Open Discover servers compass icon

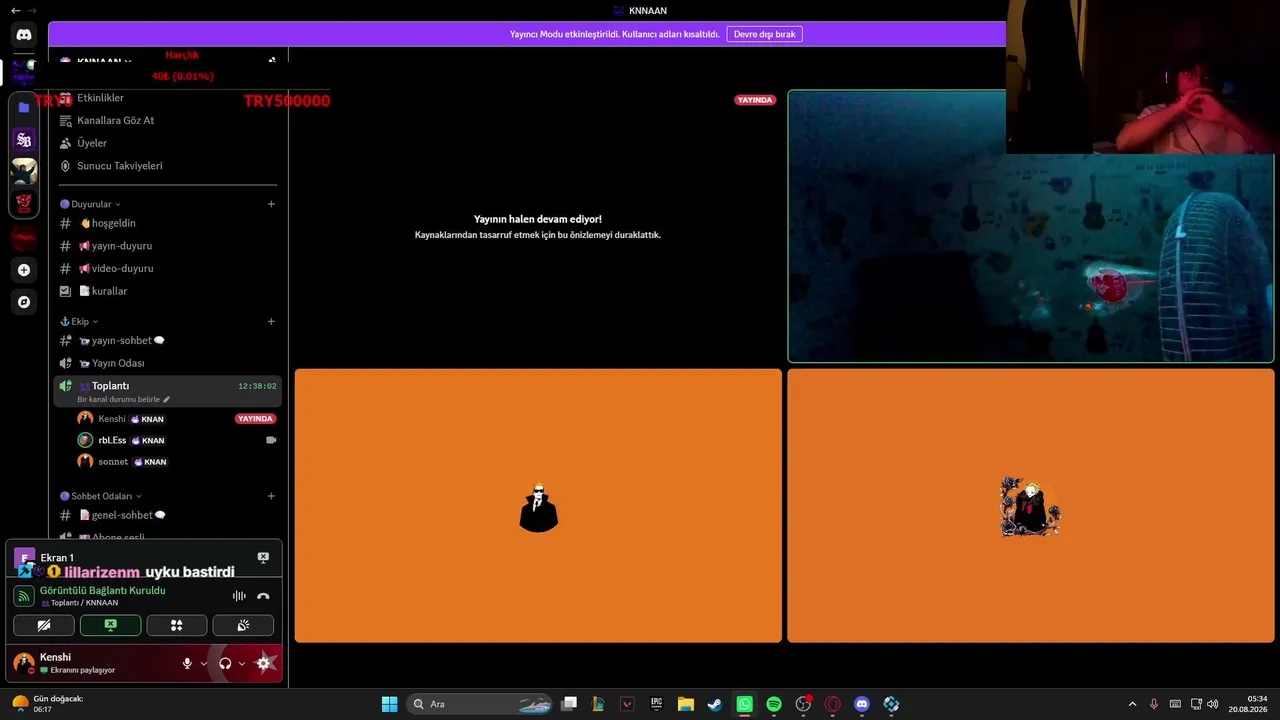[24, 302]
